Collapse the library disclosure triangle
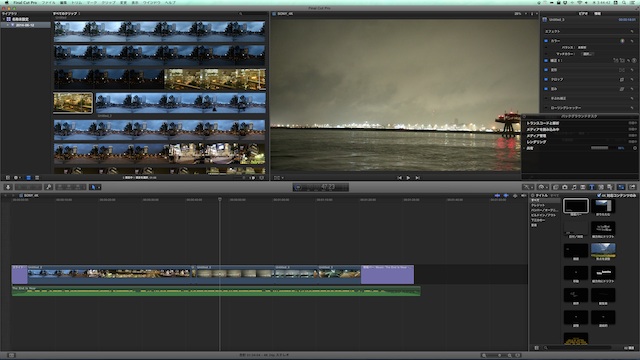This screenshot has width=640, height=360. (4, 19)
